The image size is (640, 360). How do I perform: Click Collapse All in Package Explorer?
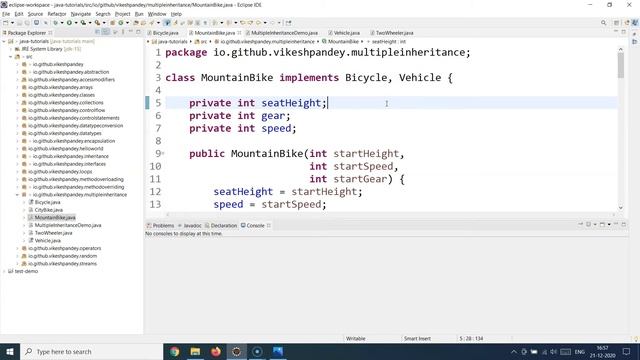(97, 32)
